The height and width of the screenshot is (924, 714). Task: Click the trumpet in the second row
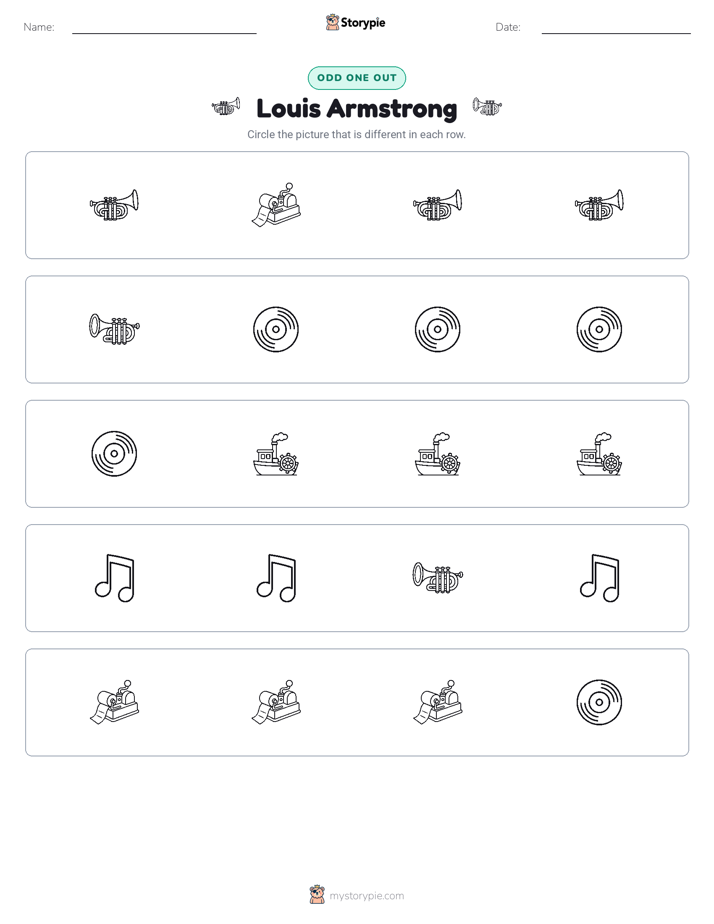(114, 329)
